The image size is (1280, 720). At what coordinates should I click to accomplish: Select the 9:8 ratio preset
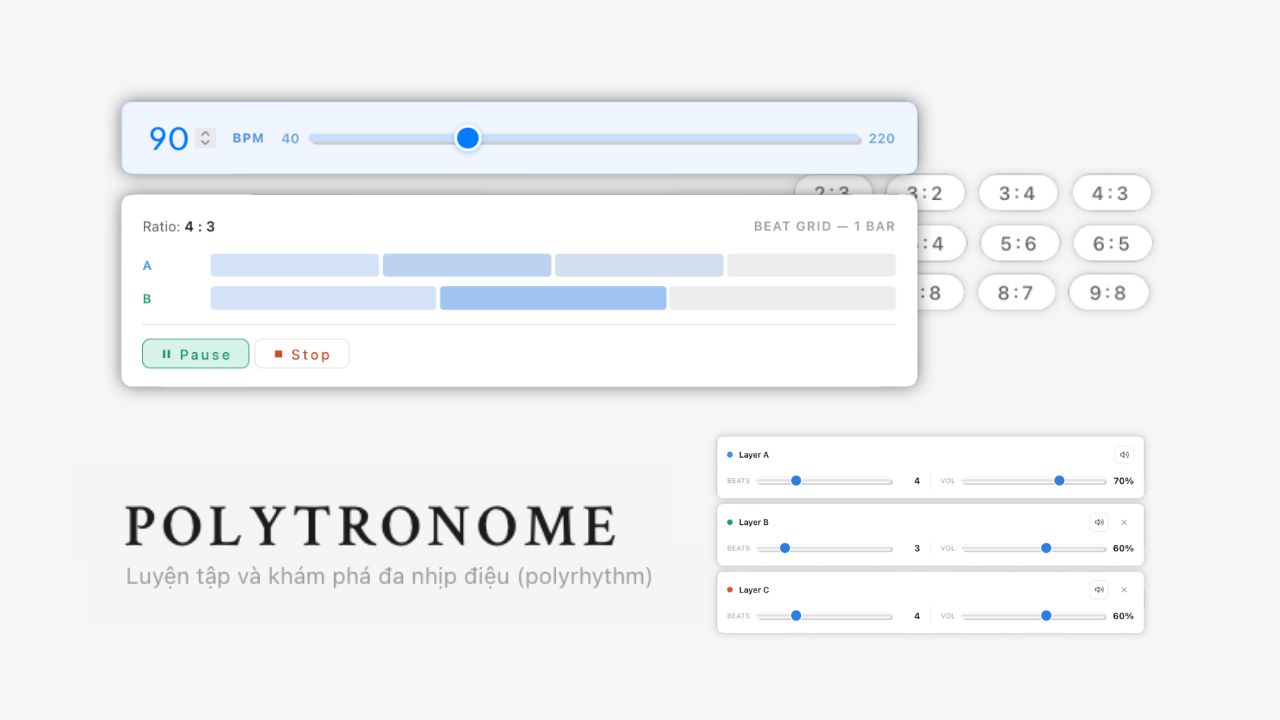coord(1108,293)
